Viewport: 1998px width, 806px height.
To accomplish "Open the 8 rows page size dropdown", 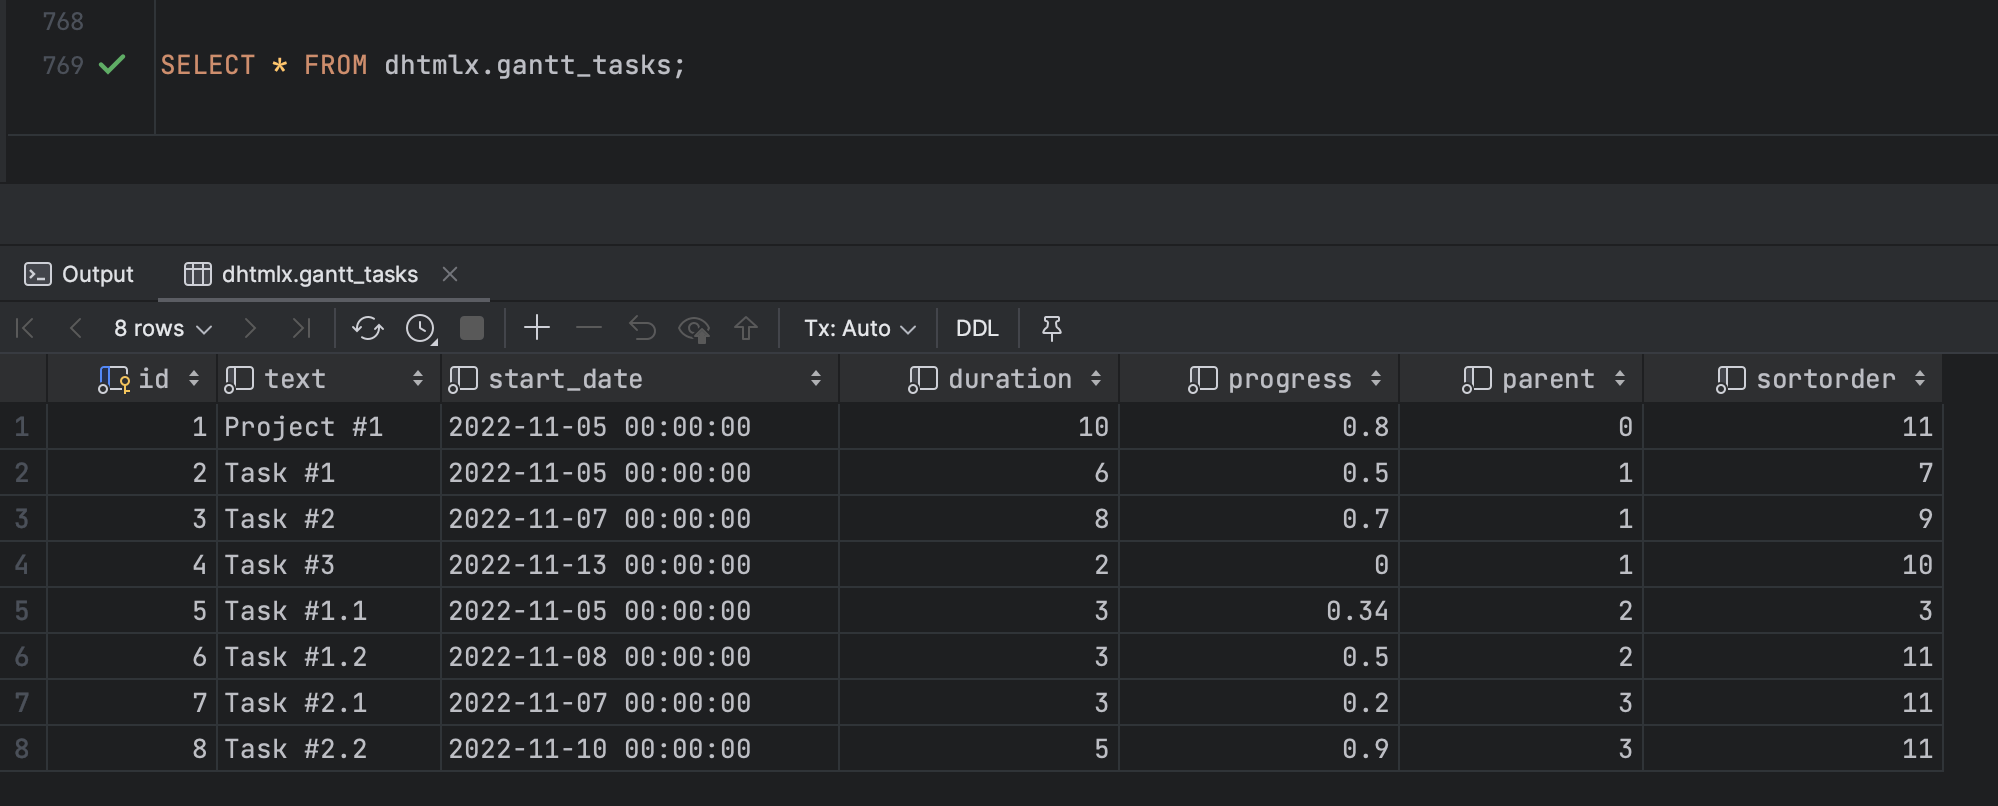I will [x=162, y=328].
